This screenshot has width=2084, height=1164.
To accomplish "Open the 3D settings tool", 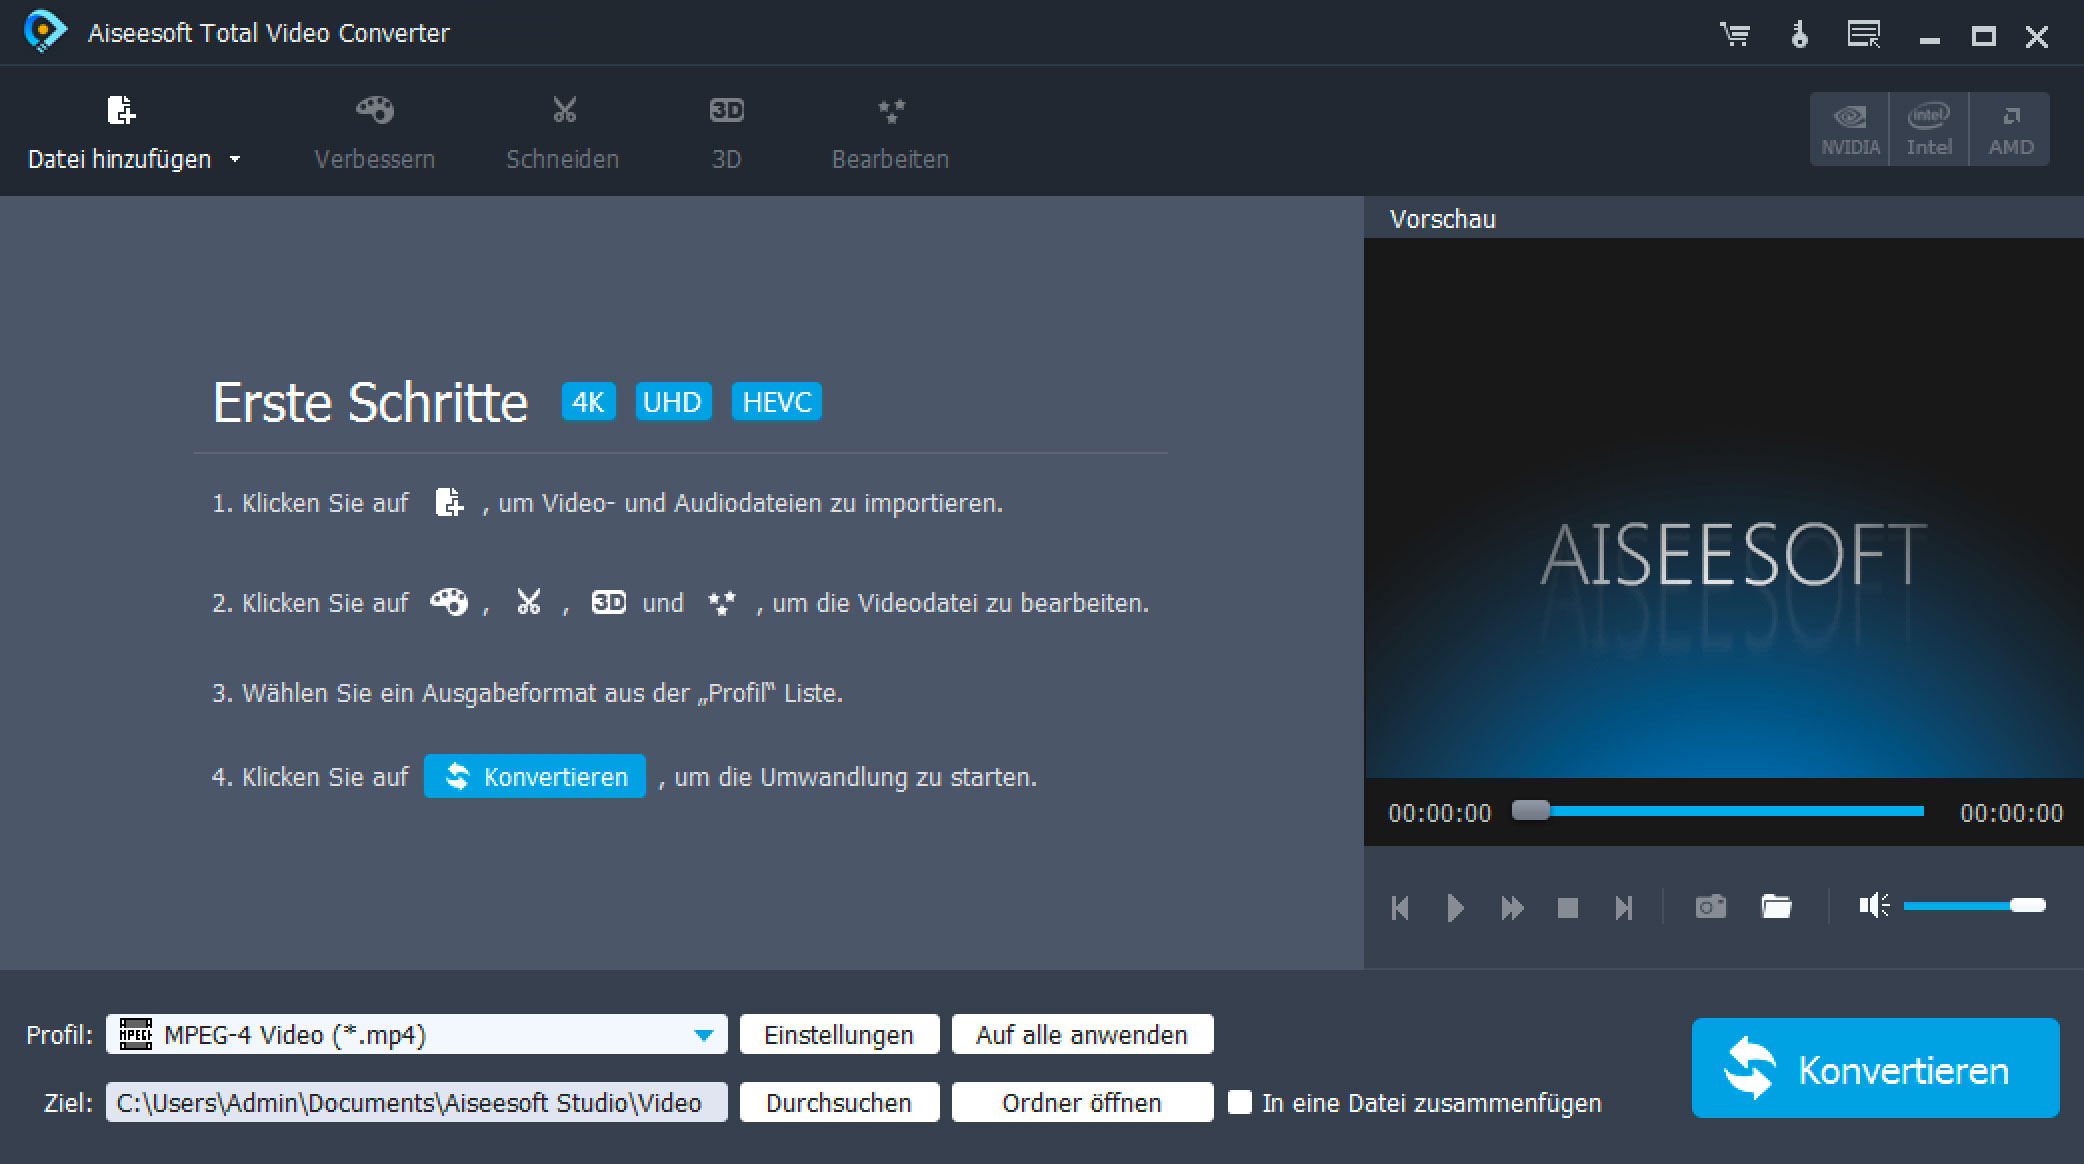I will click(727, 133).
